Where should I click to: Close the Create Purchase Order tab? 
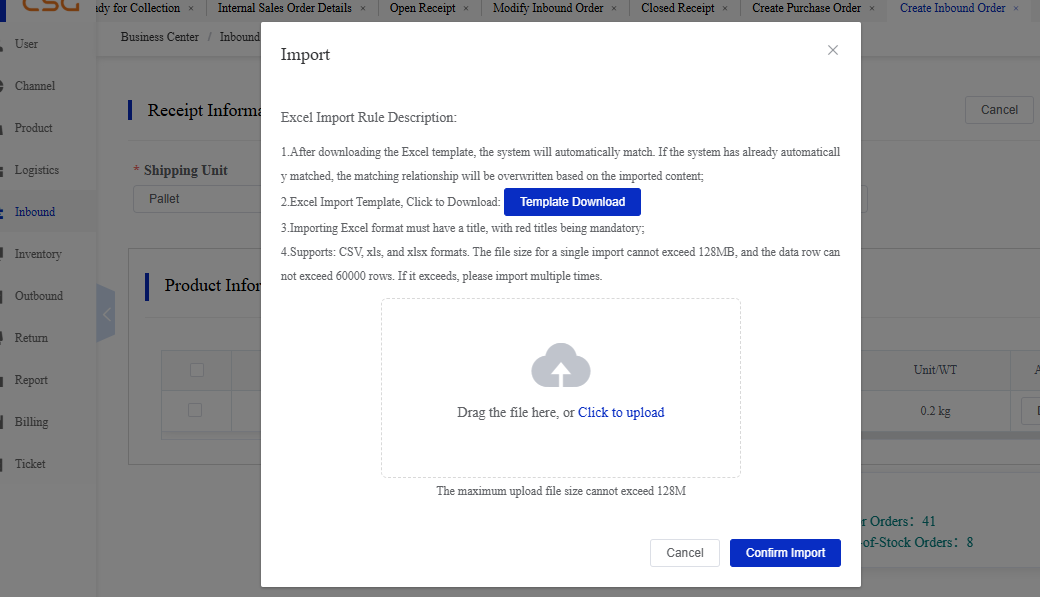(x=872, y=9)
